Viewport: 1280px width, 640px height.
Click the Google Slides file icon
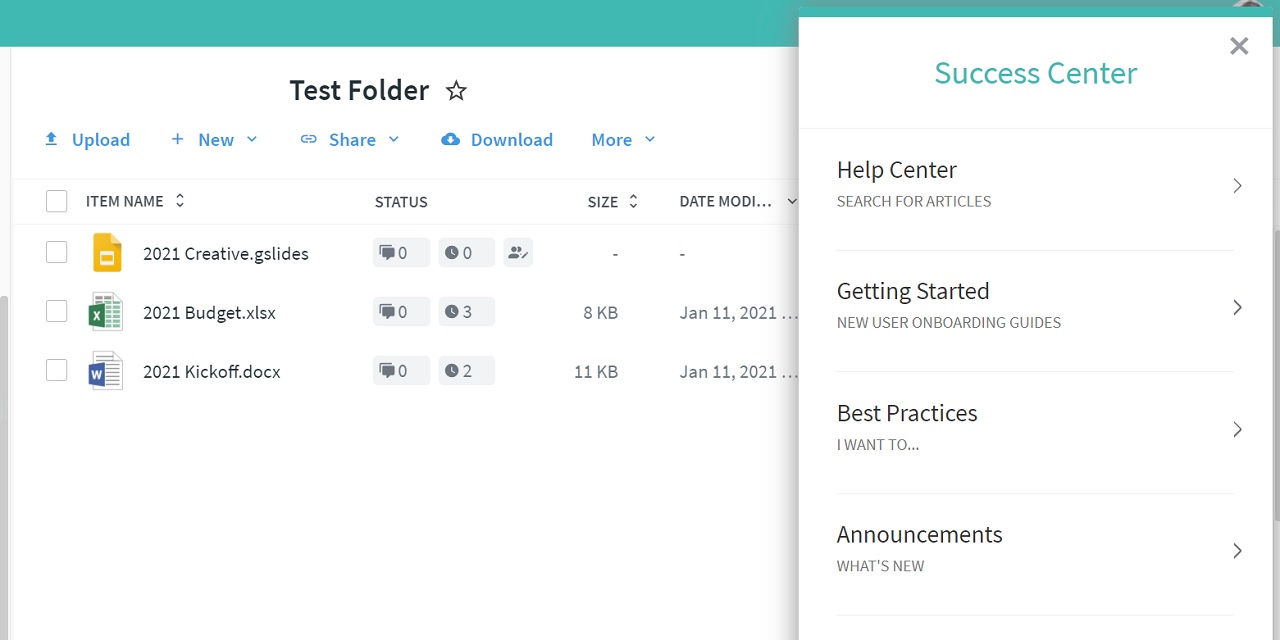click(107, 253)
